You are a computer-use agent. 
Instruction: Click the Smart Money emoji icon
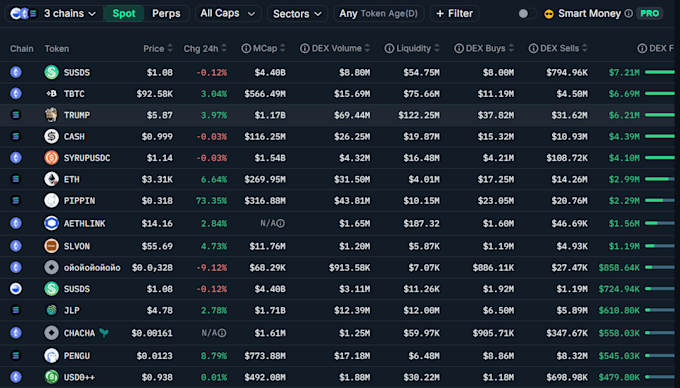point(549,14)
